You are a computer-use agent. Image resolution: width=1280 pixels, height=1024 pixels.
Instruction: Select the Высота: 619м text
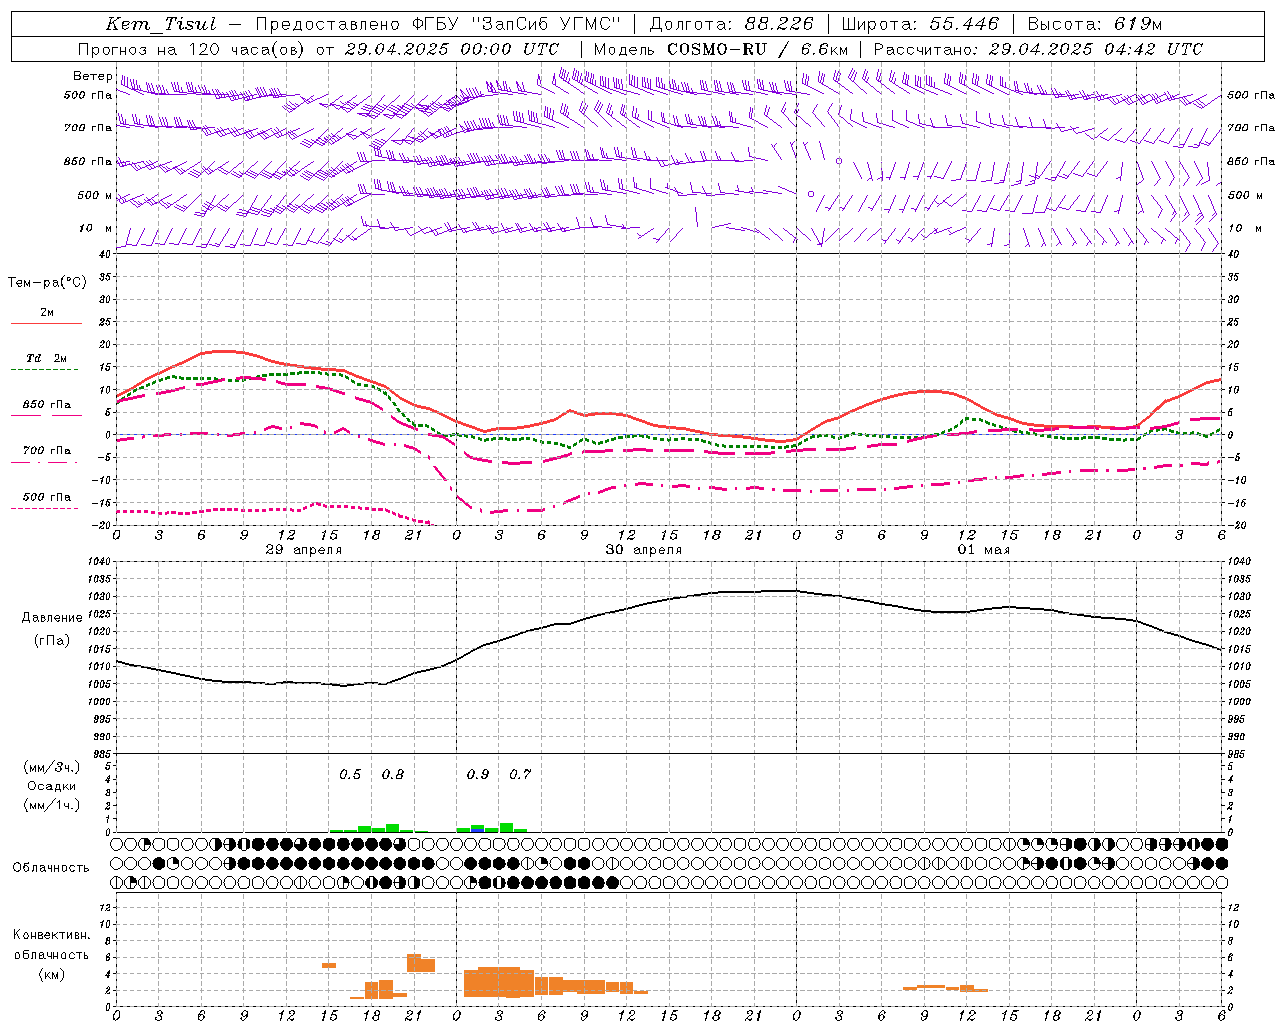point(1095,24)
